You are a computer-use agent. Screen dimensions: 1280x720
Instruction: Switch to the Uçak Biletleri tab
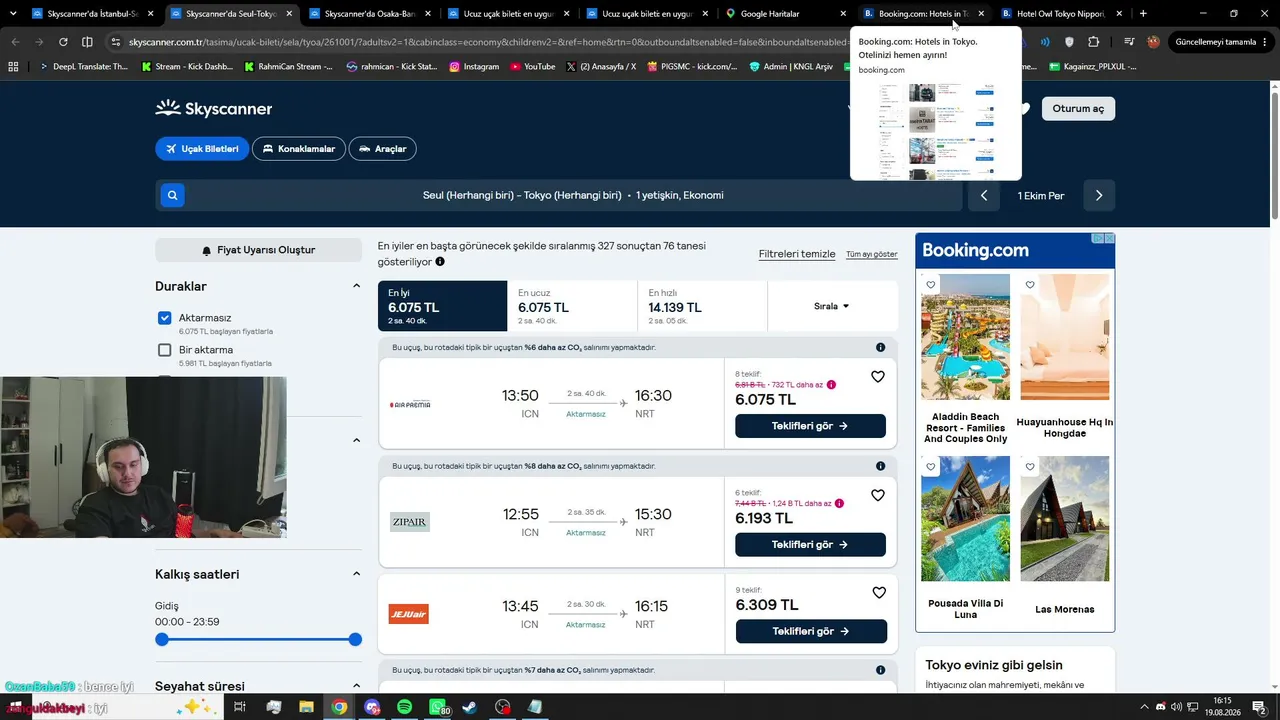click(x=202, y=149)
